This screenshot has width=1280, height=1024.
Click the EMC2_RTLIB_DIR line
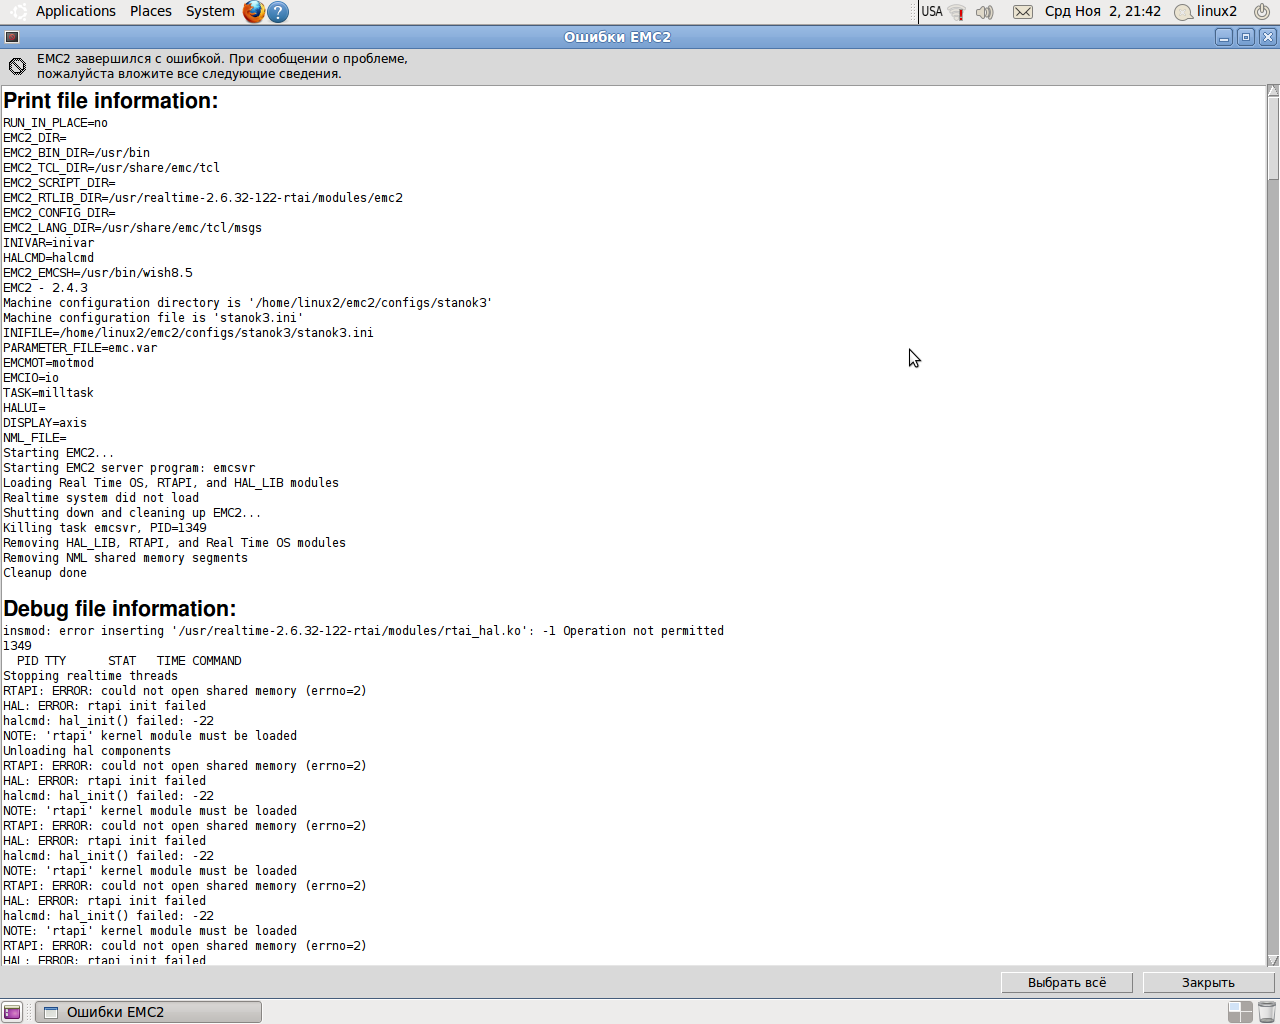click(203, 198)
